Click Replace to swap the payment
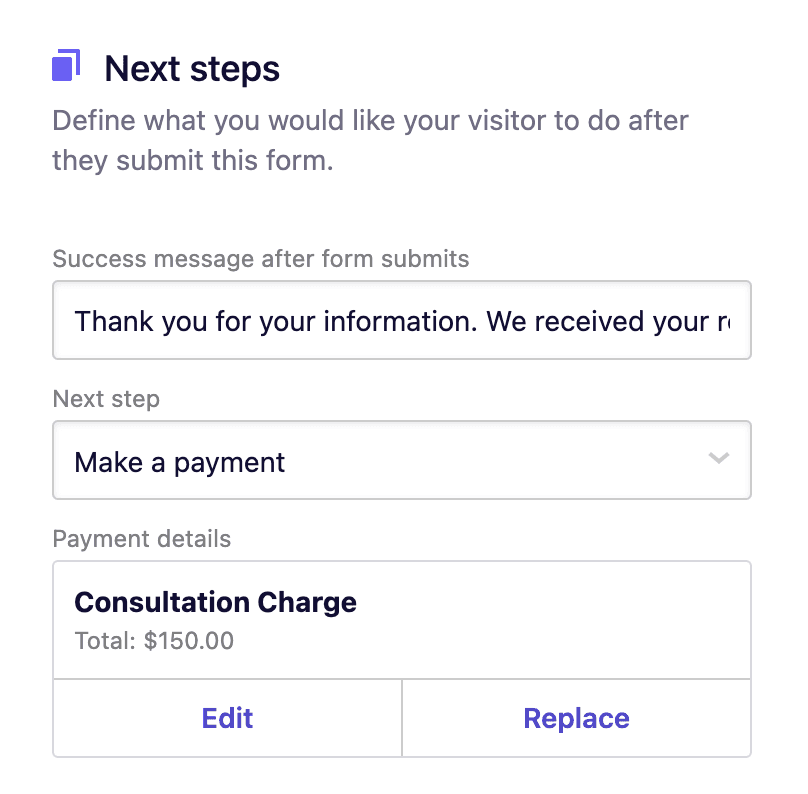This screenshot has height=794, width=808. click(576, 718)
